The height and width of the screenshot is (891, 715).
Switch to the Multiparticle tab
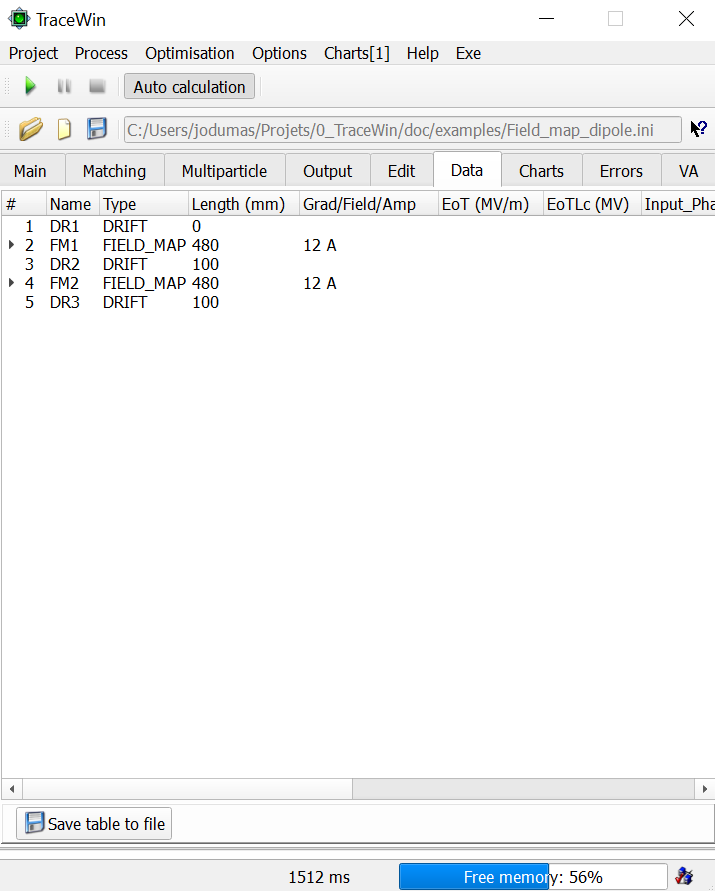point(225,171)
